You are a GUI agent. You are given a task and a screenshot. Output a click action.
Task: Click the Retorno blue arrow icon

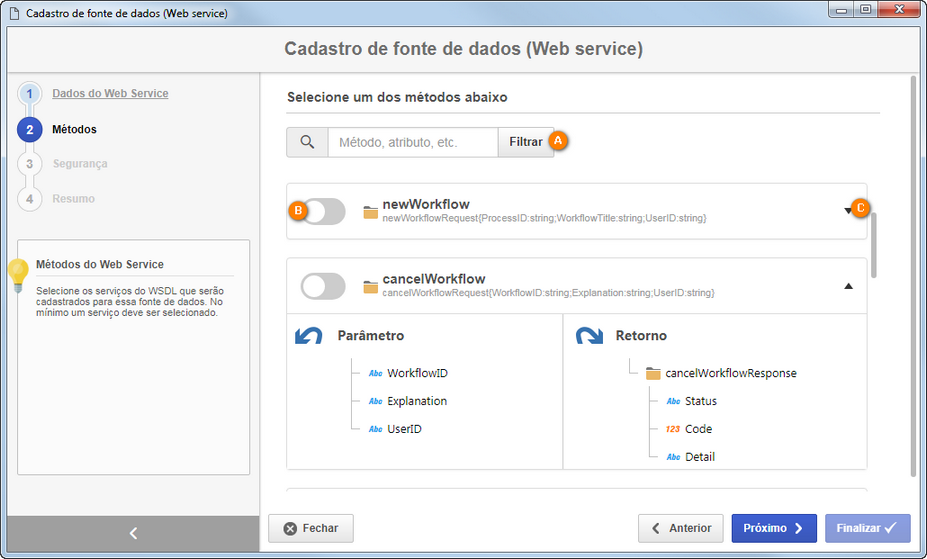[589, 336]
